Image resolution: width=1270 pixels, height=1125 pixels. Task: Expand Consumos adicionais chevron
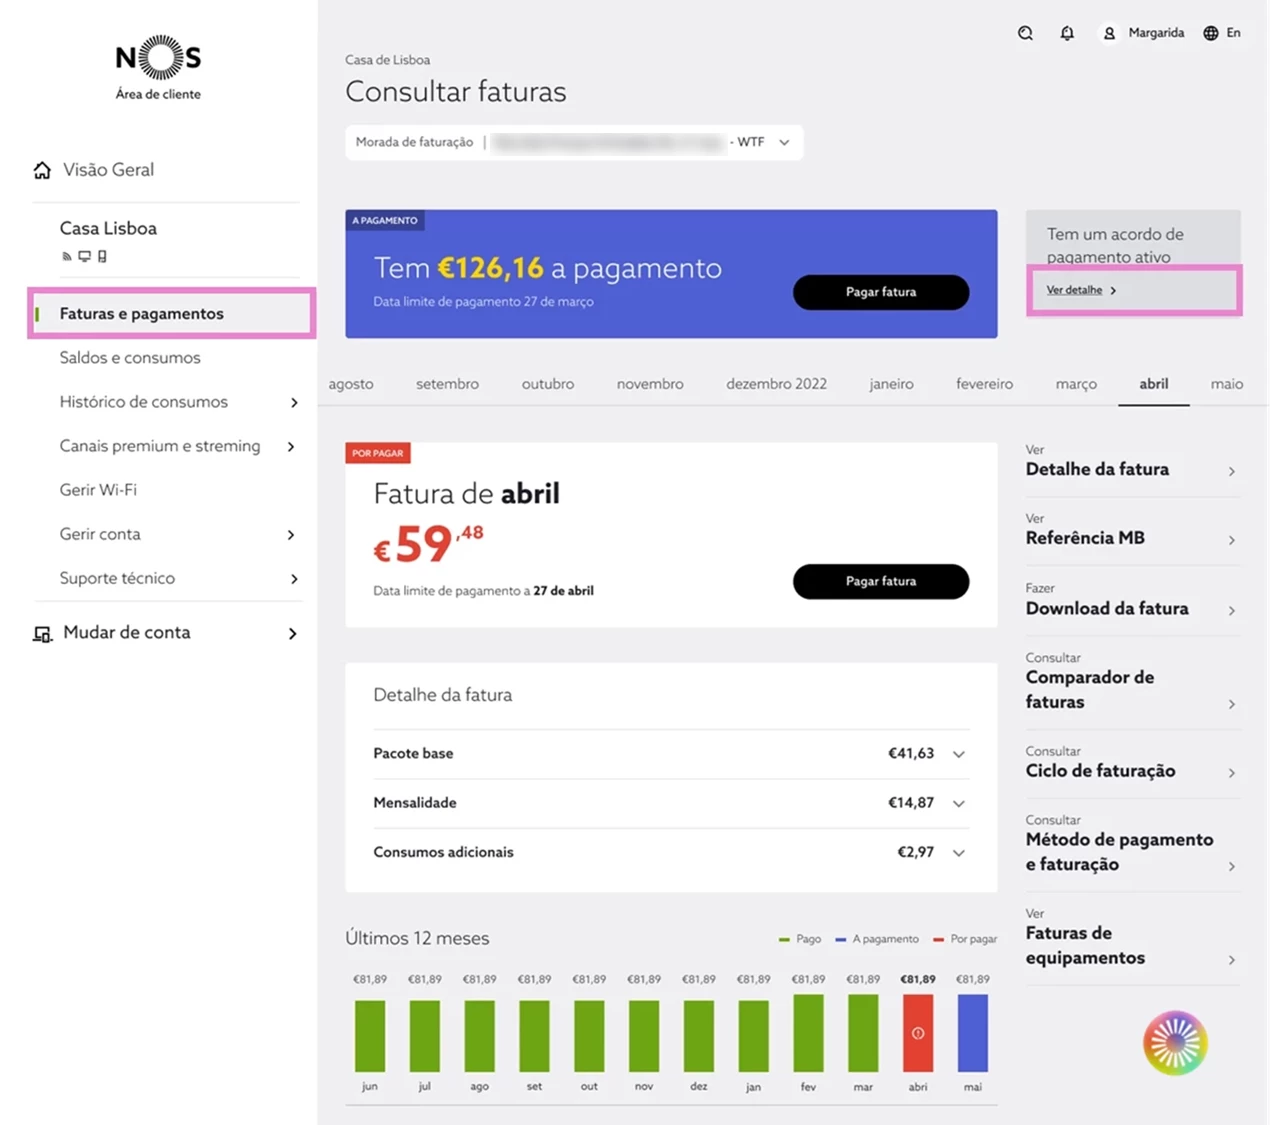[958, 853]
